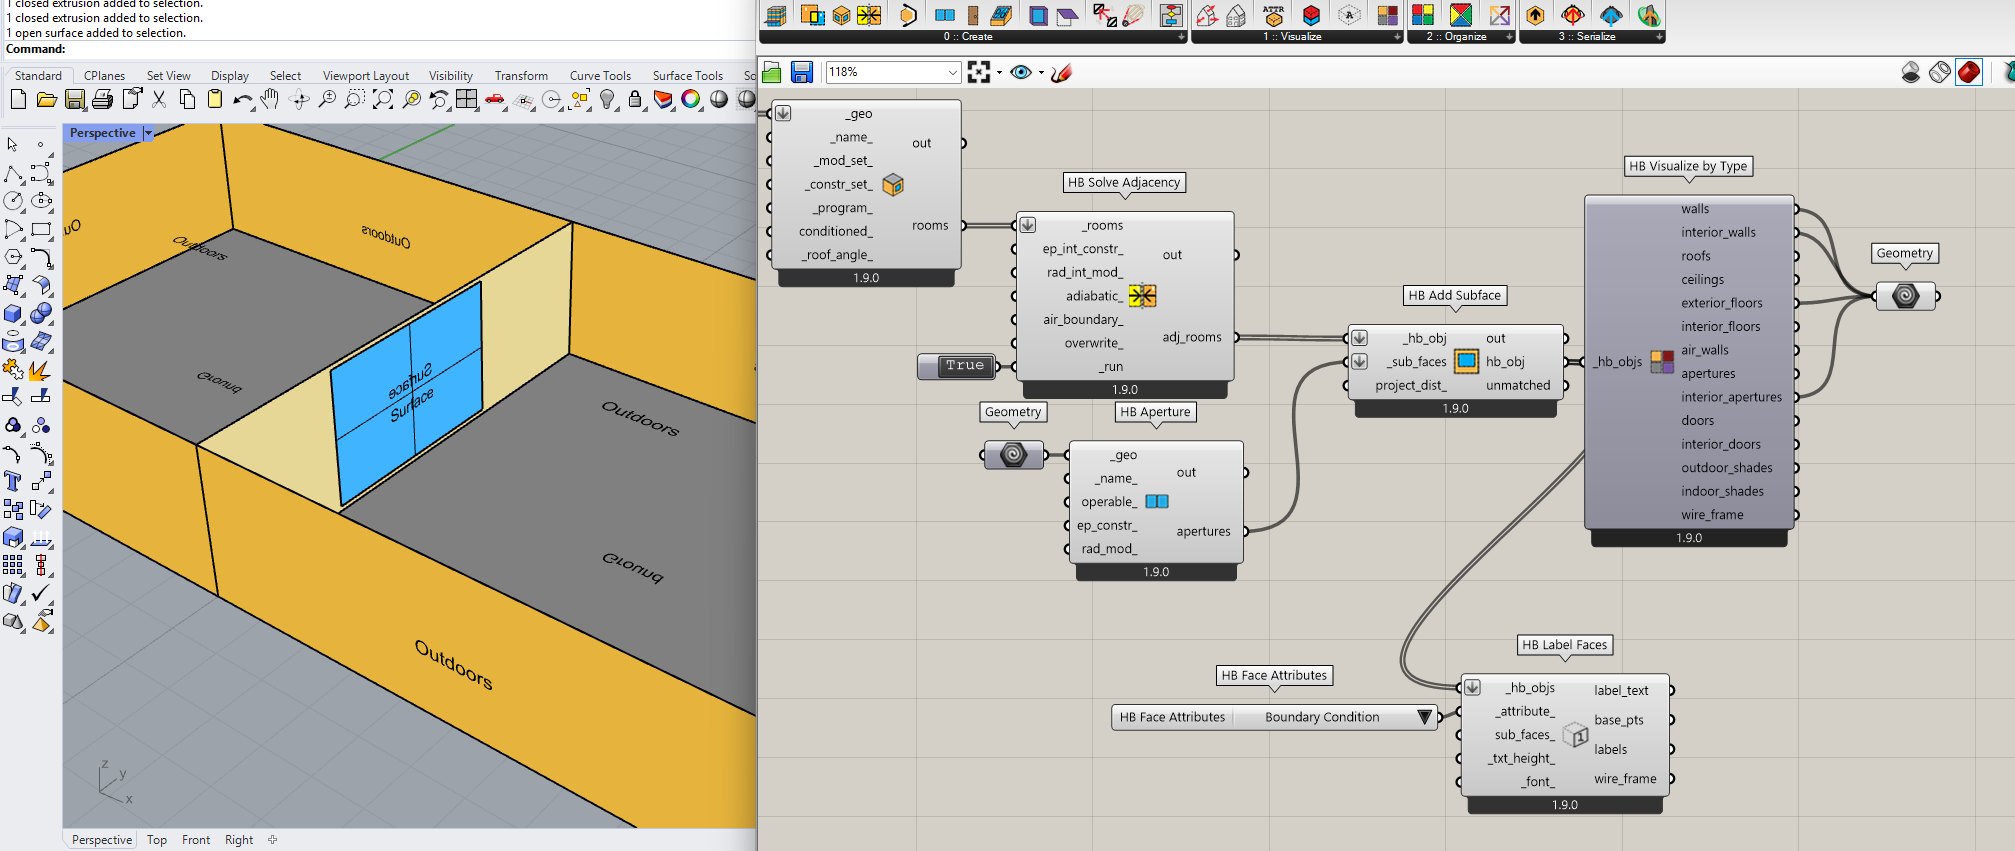Click the Pan hand tool in the toolbar
2015x851 pixels.
click(270, 99)
